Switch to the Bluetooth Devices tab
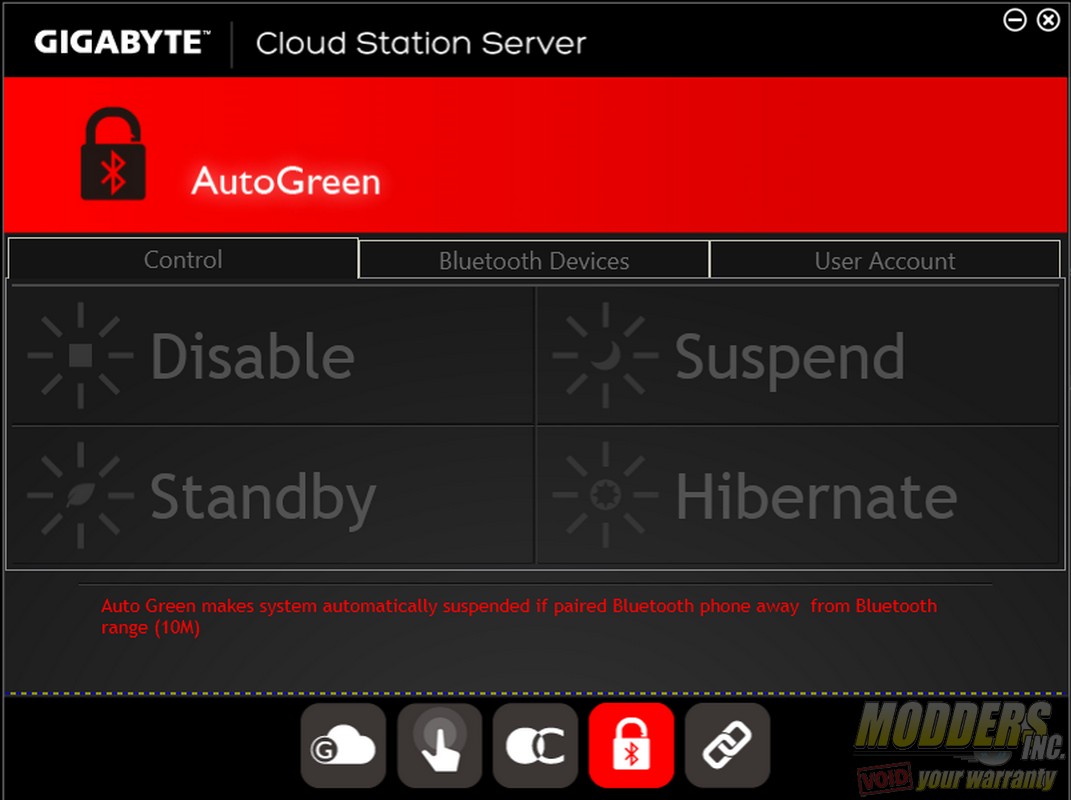 [534, 260]
